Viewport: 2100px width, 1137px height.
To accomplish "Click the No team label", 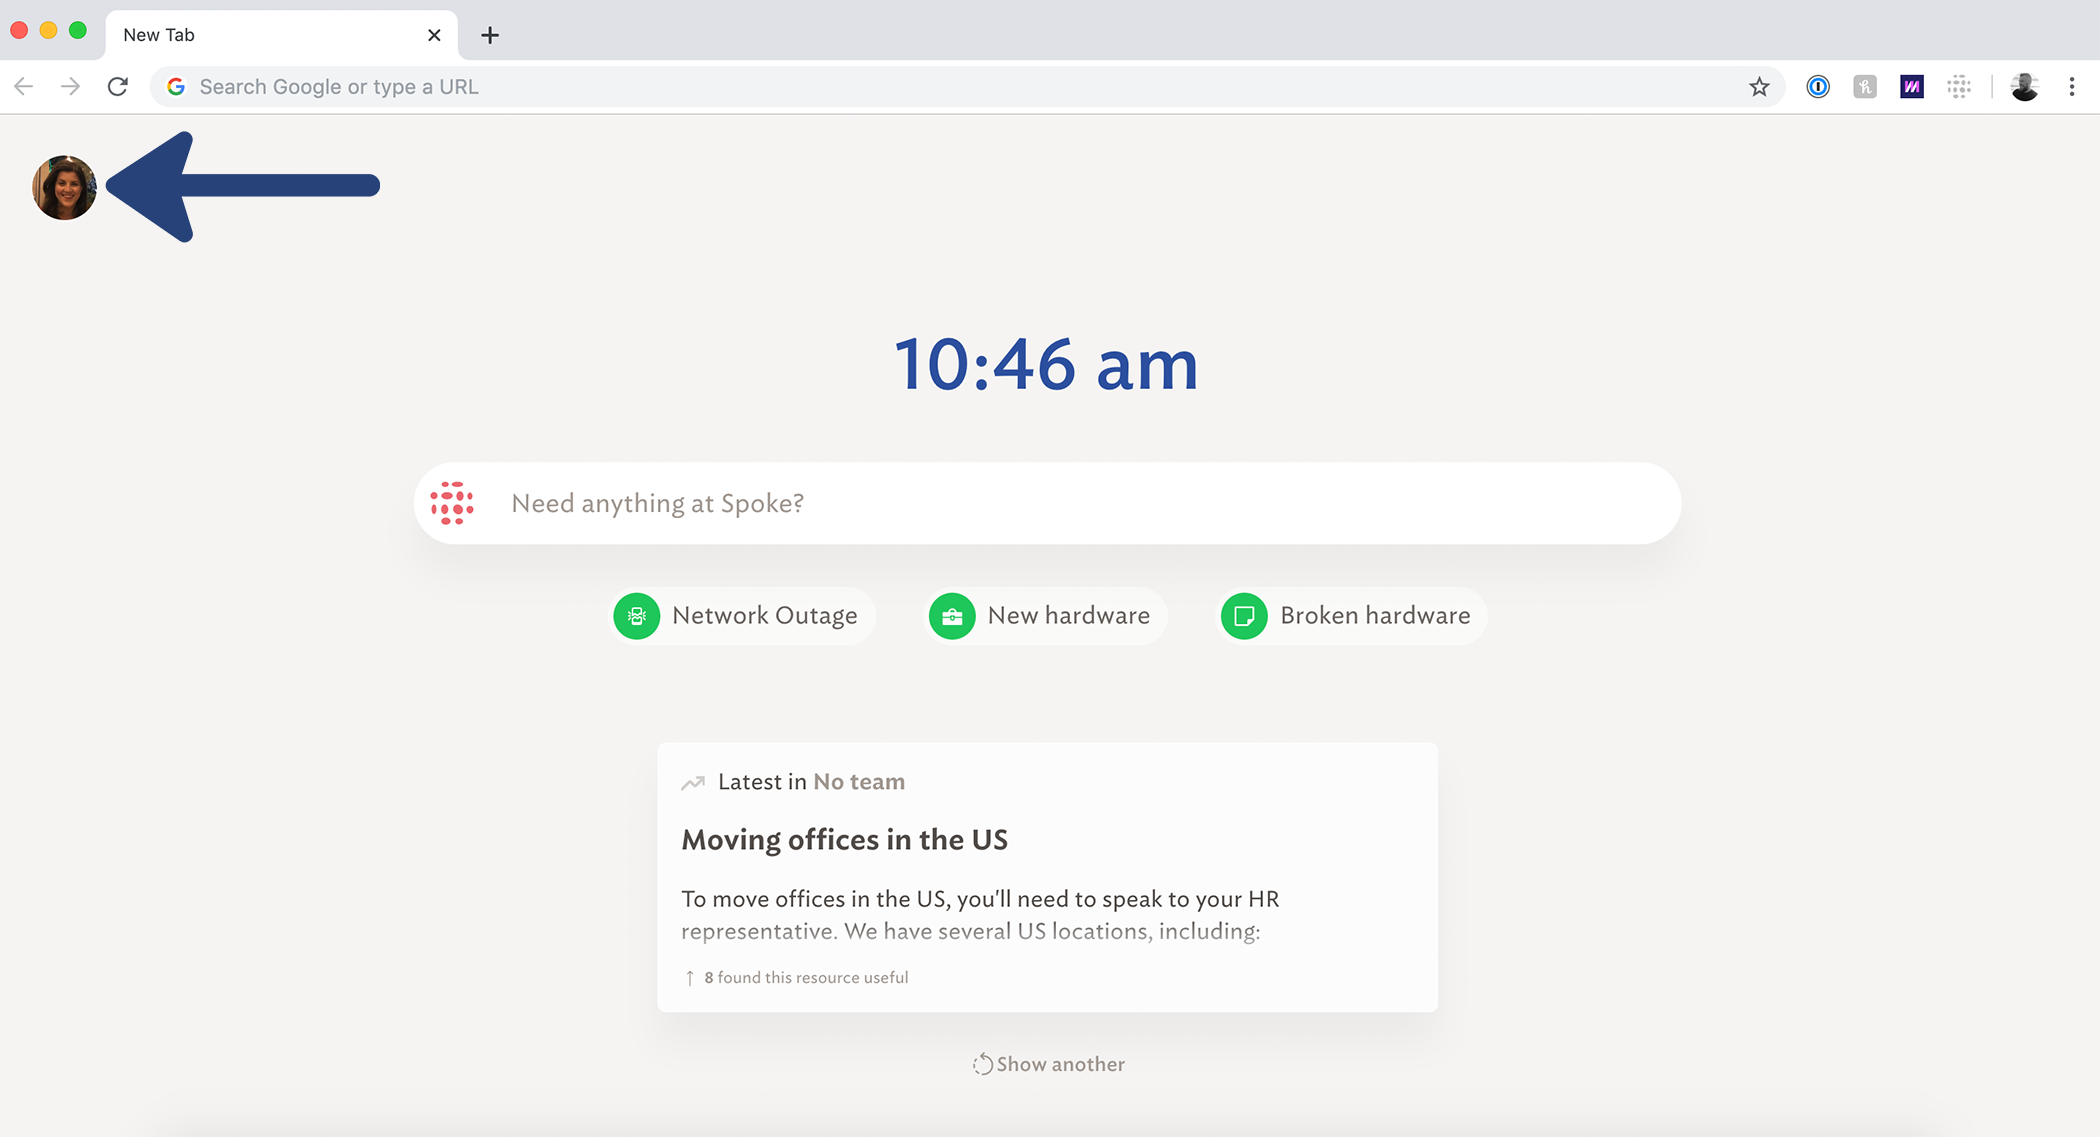I will (x=859, y=782).
